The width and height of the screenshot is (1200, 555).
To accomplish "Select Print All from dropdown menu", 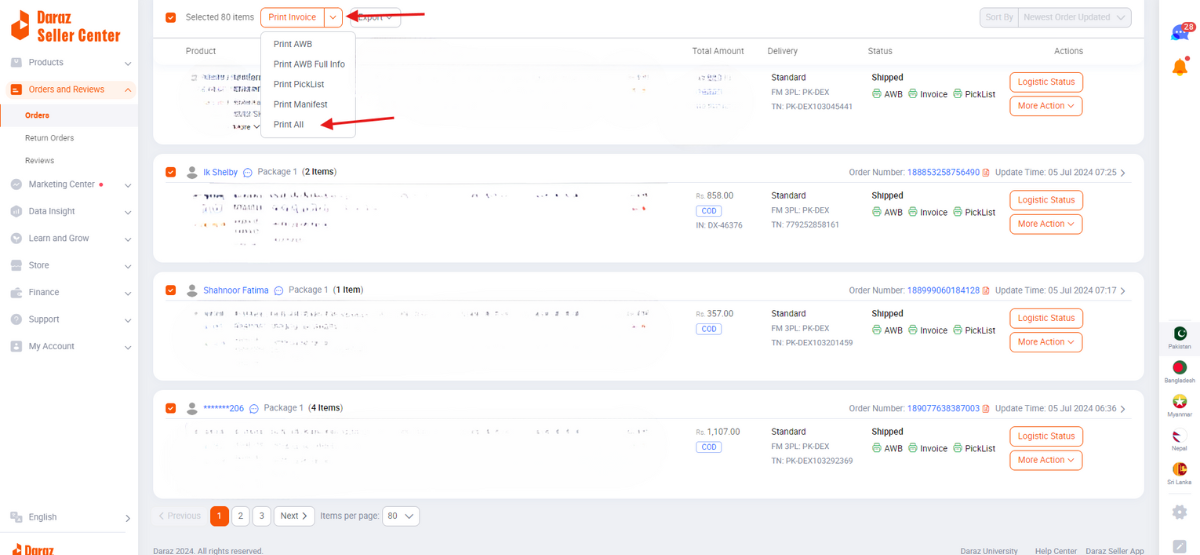I will click(x=289, y=125).
